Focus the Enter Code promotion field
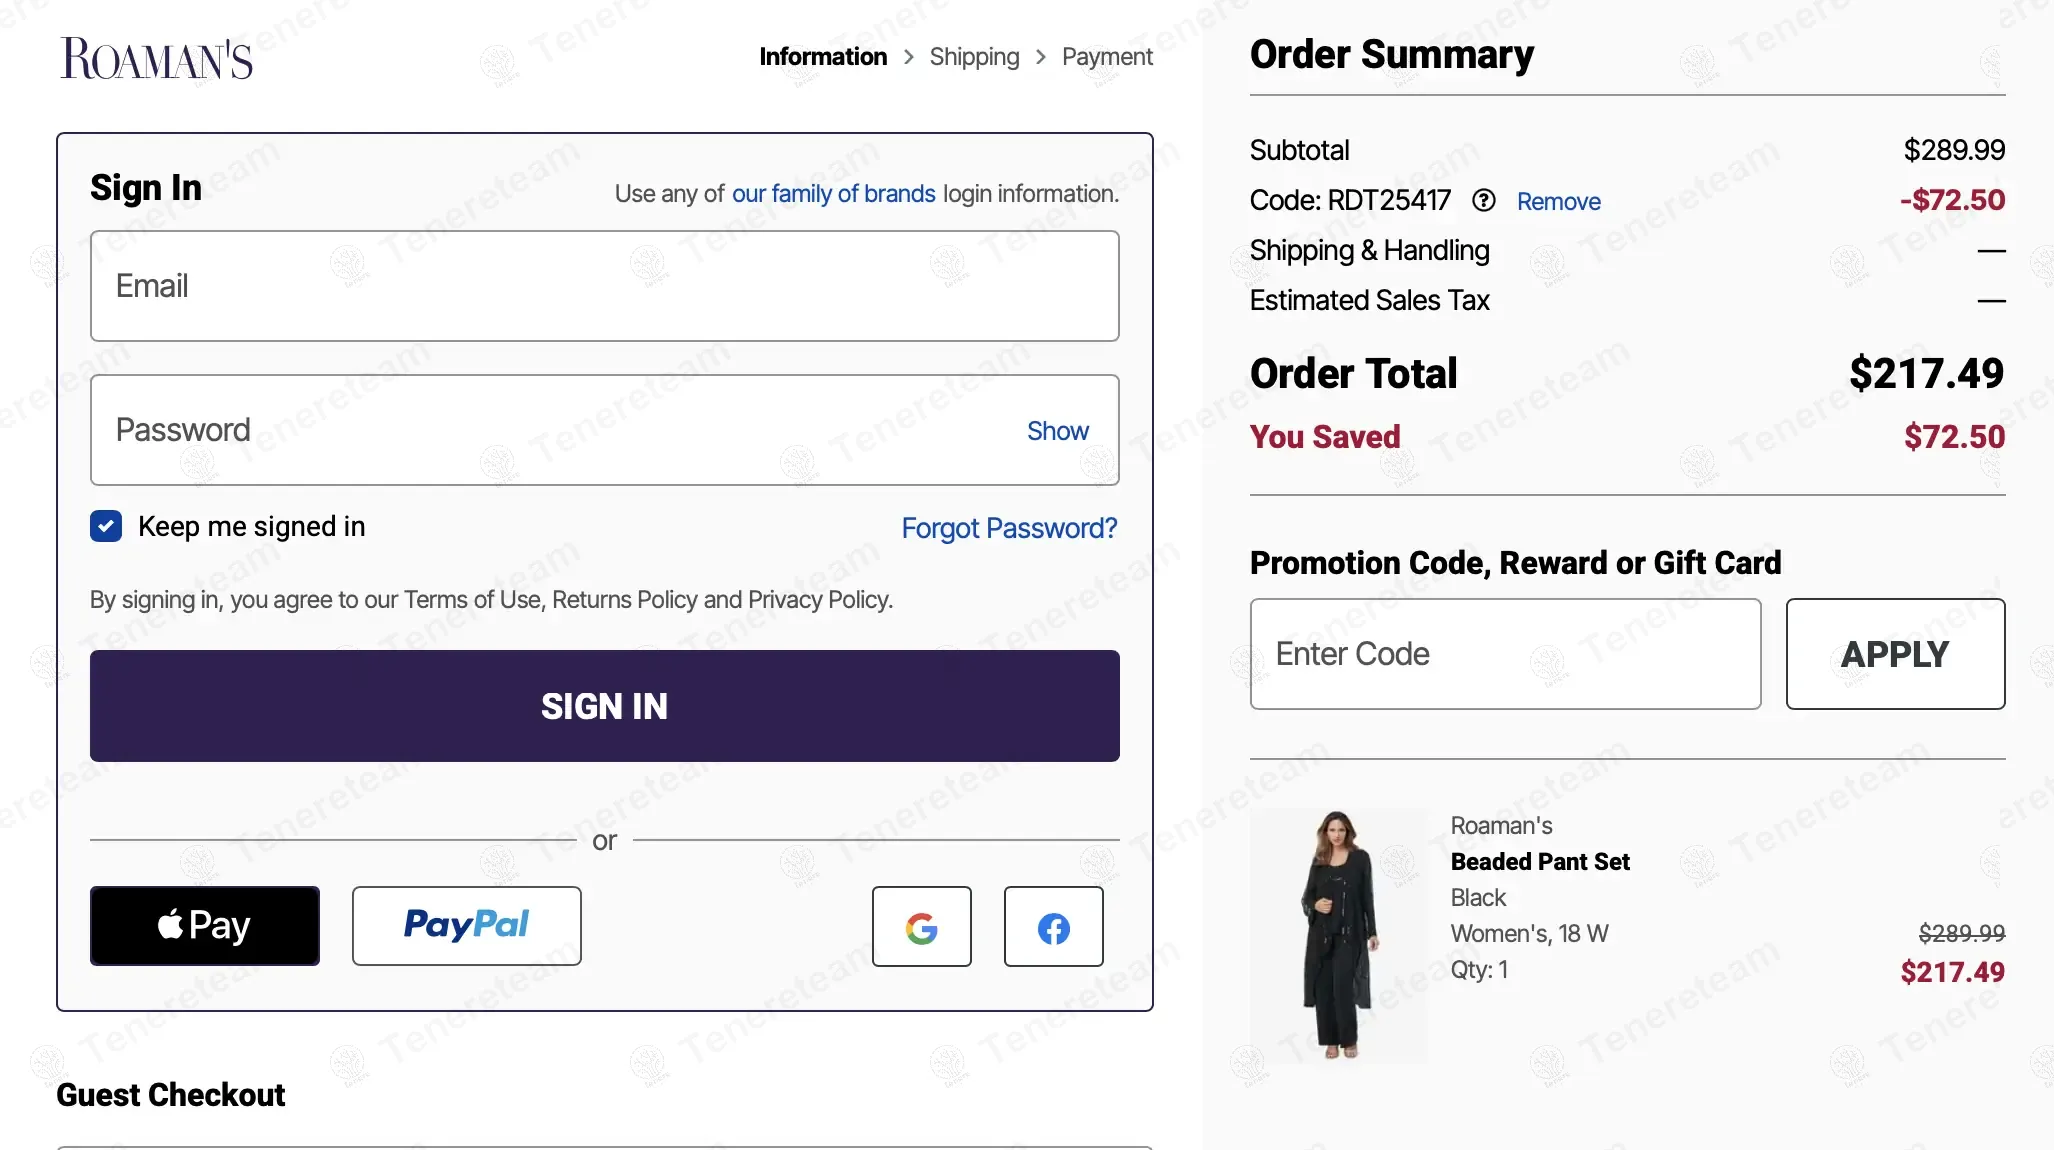This screenshot has width=2054, height=1150. [x=1505, y=654]
